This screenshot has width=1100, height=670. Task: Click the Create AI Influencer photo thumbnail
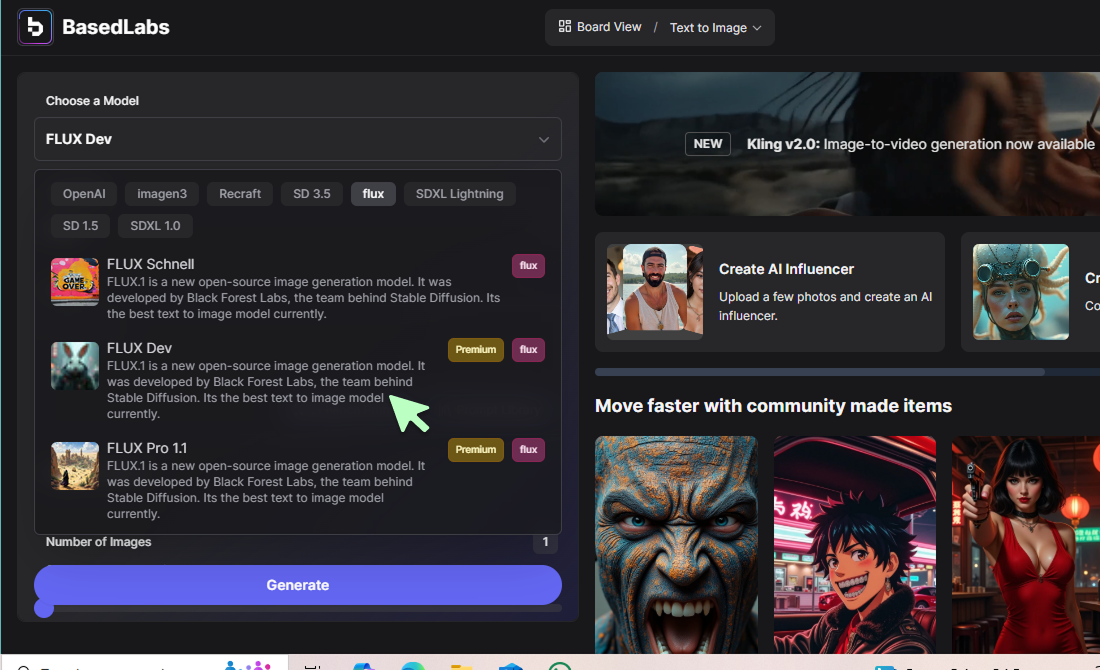[655, 292]
